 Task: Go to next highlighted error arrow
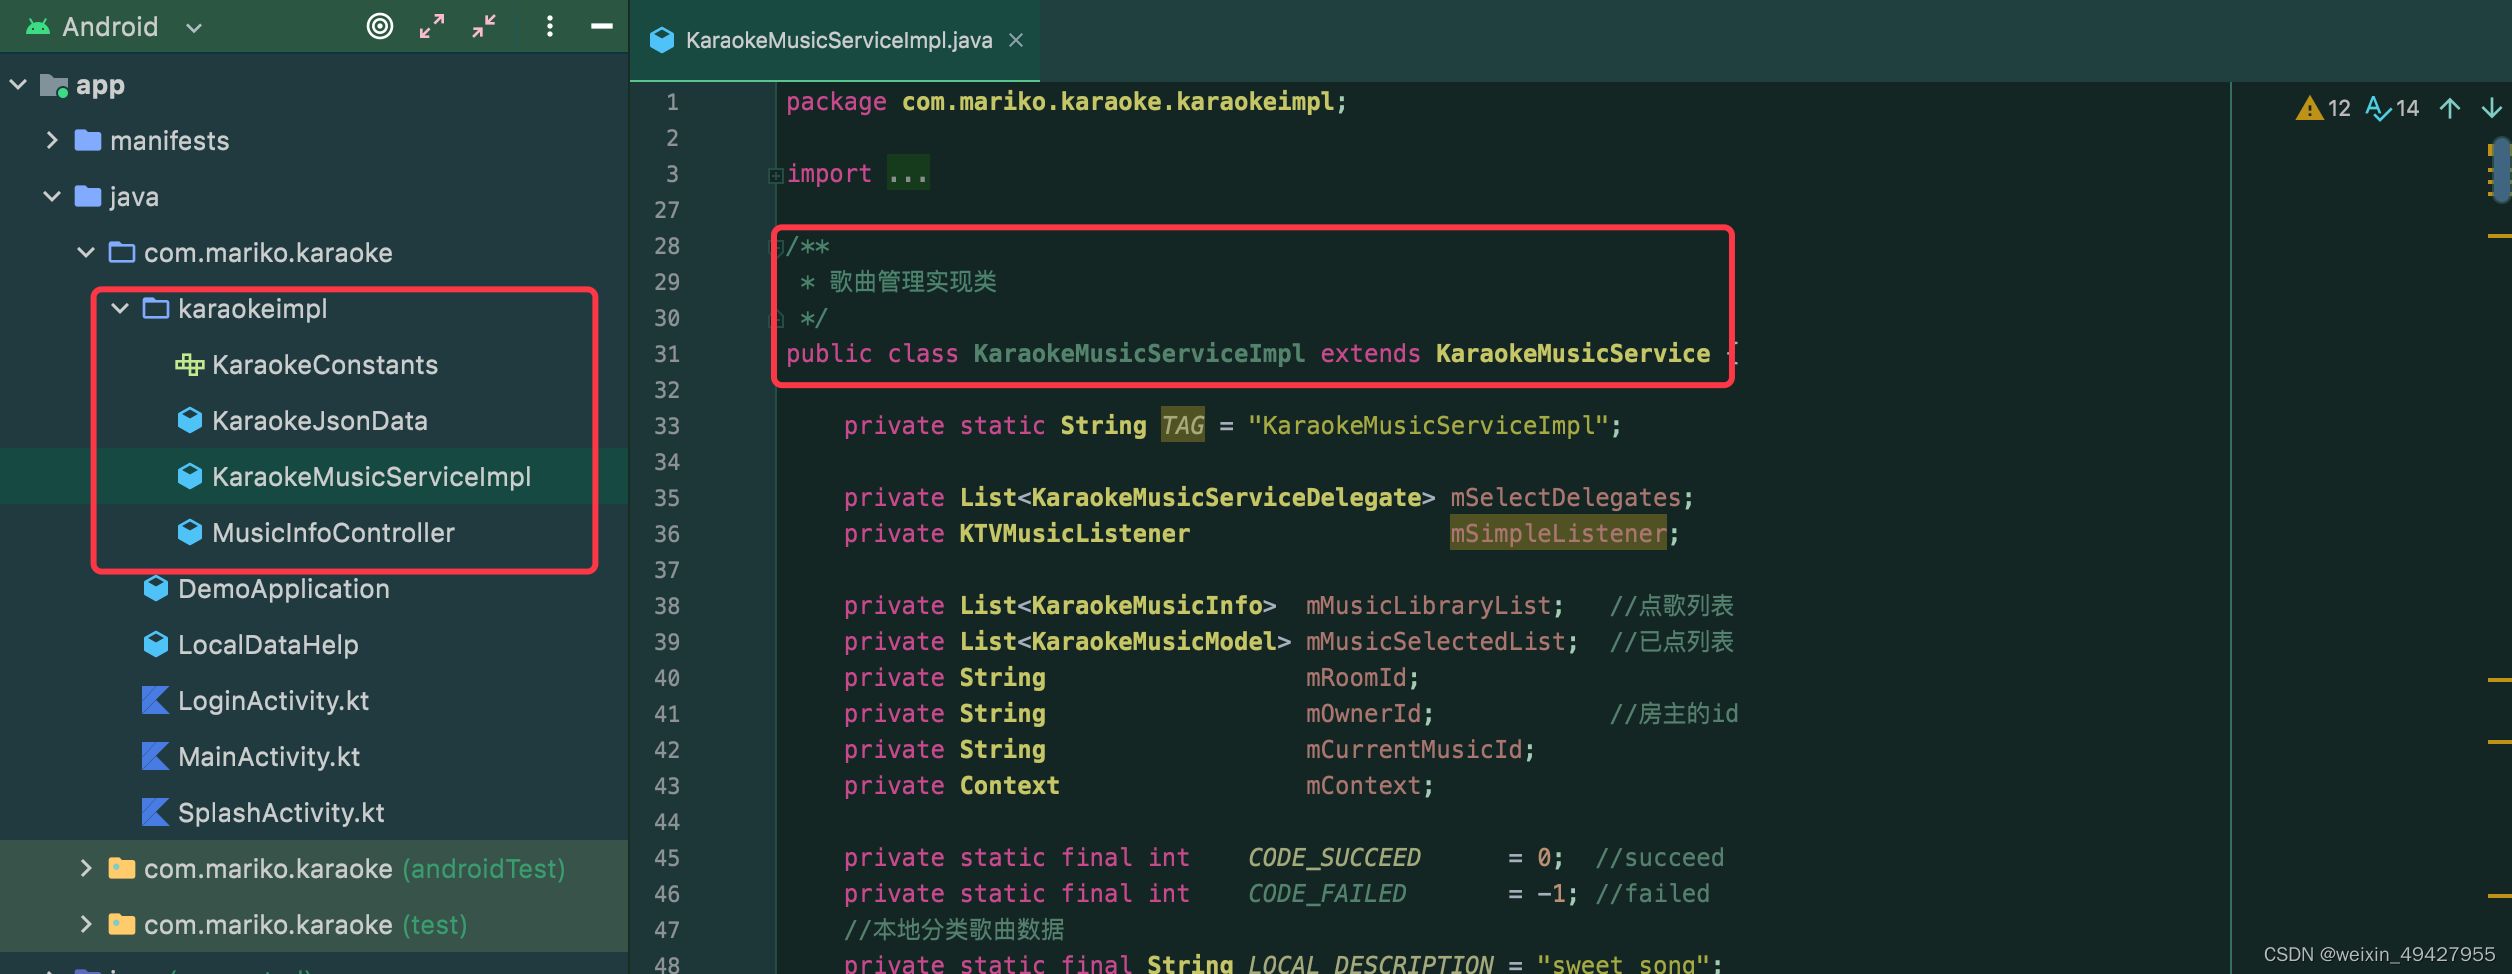tap(2492, 108)
